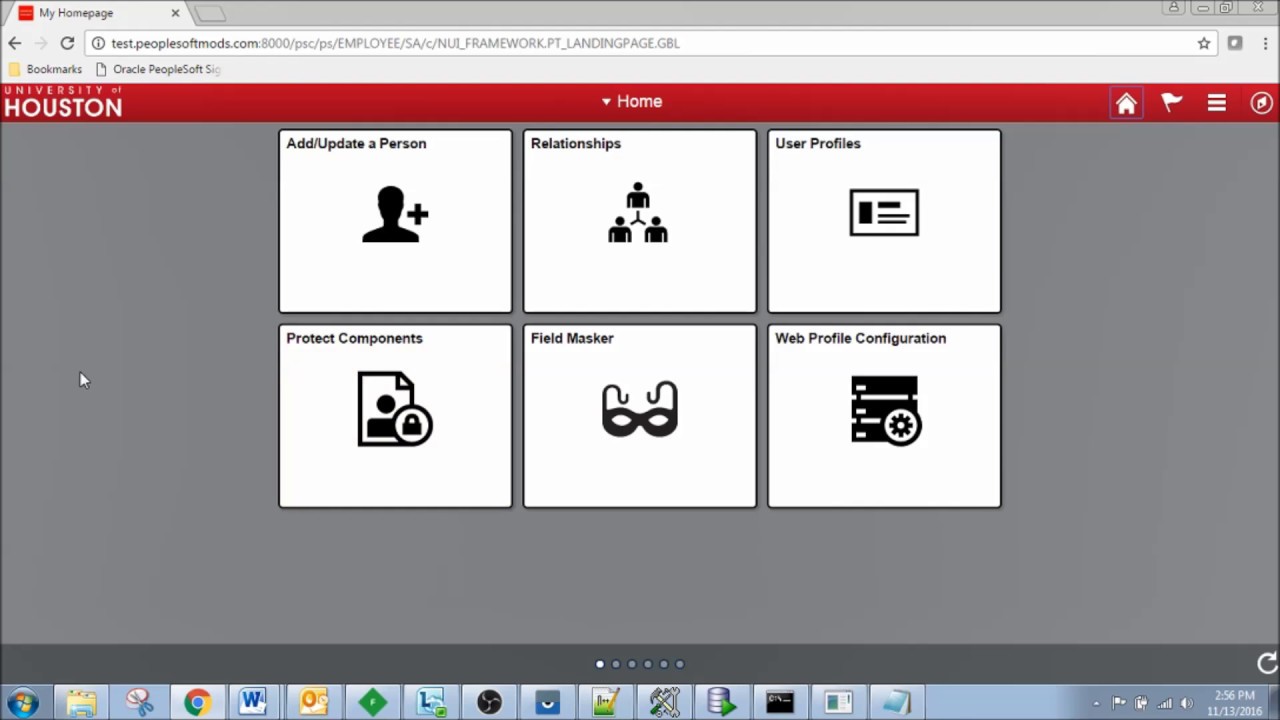Open the Snipping Tool taskbar icon
Screen dimensions: 1280x720
pos(139,702)
